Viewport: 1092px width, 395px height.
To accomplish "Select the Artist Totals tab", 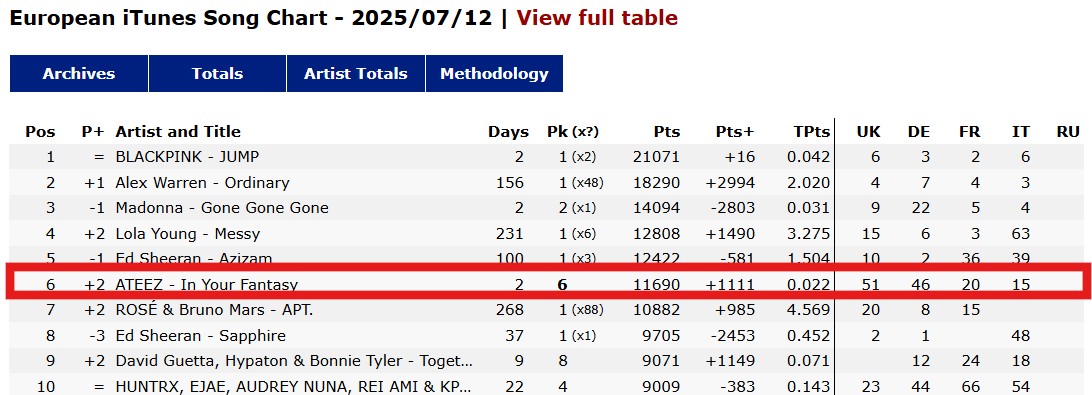I will tap(355, 74).
